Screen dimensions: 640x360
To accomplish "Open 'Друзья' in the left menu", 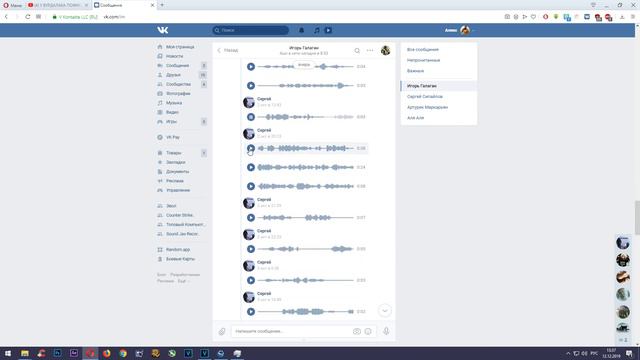I will point(173,75).
